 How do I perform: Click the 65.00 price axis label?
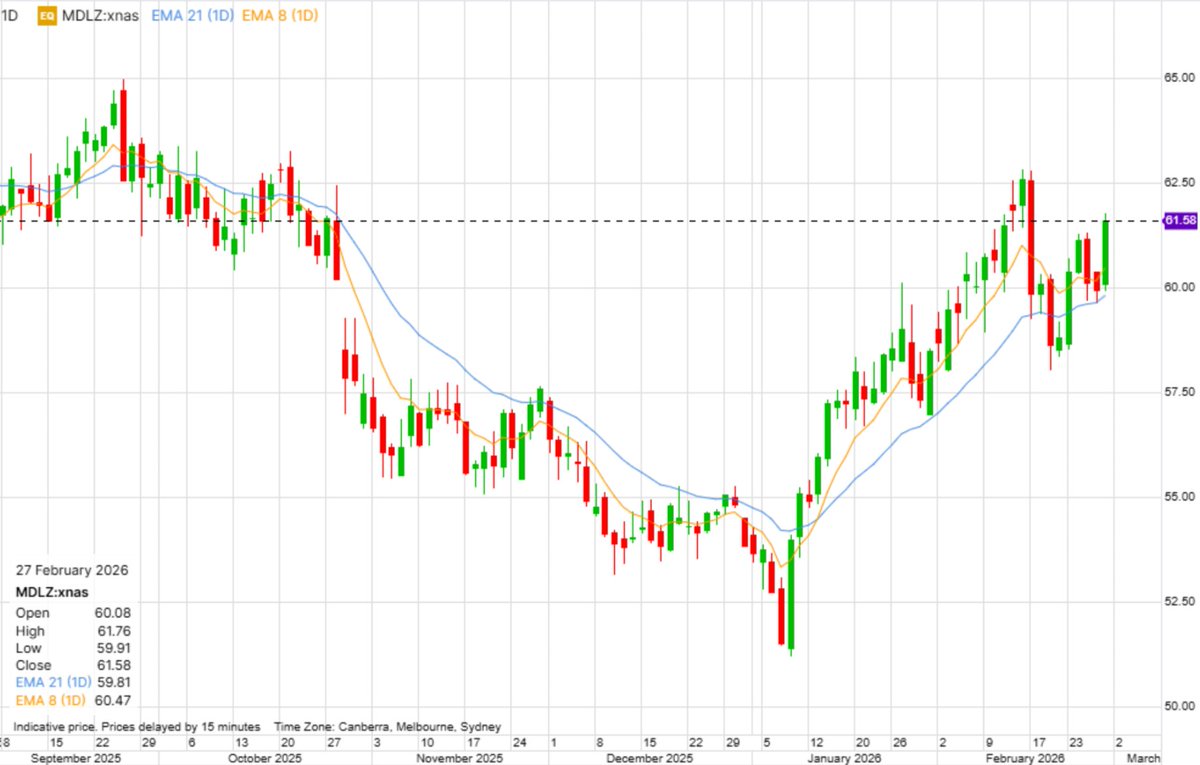(x=1181, y=78)
